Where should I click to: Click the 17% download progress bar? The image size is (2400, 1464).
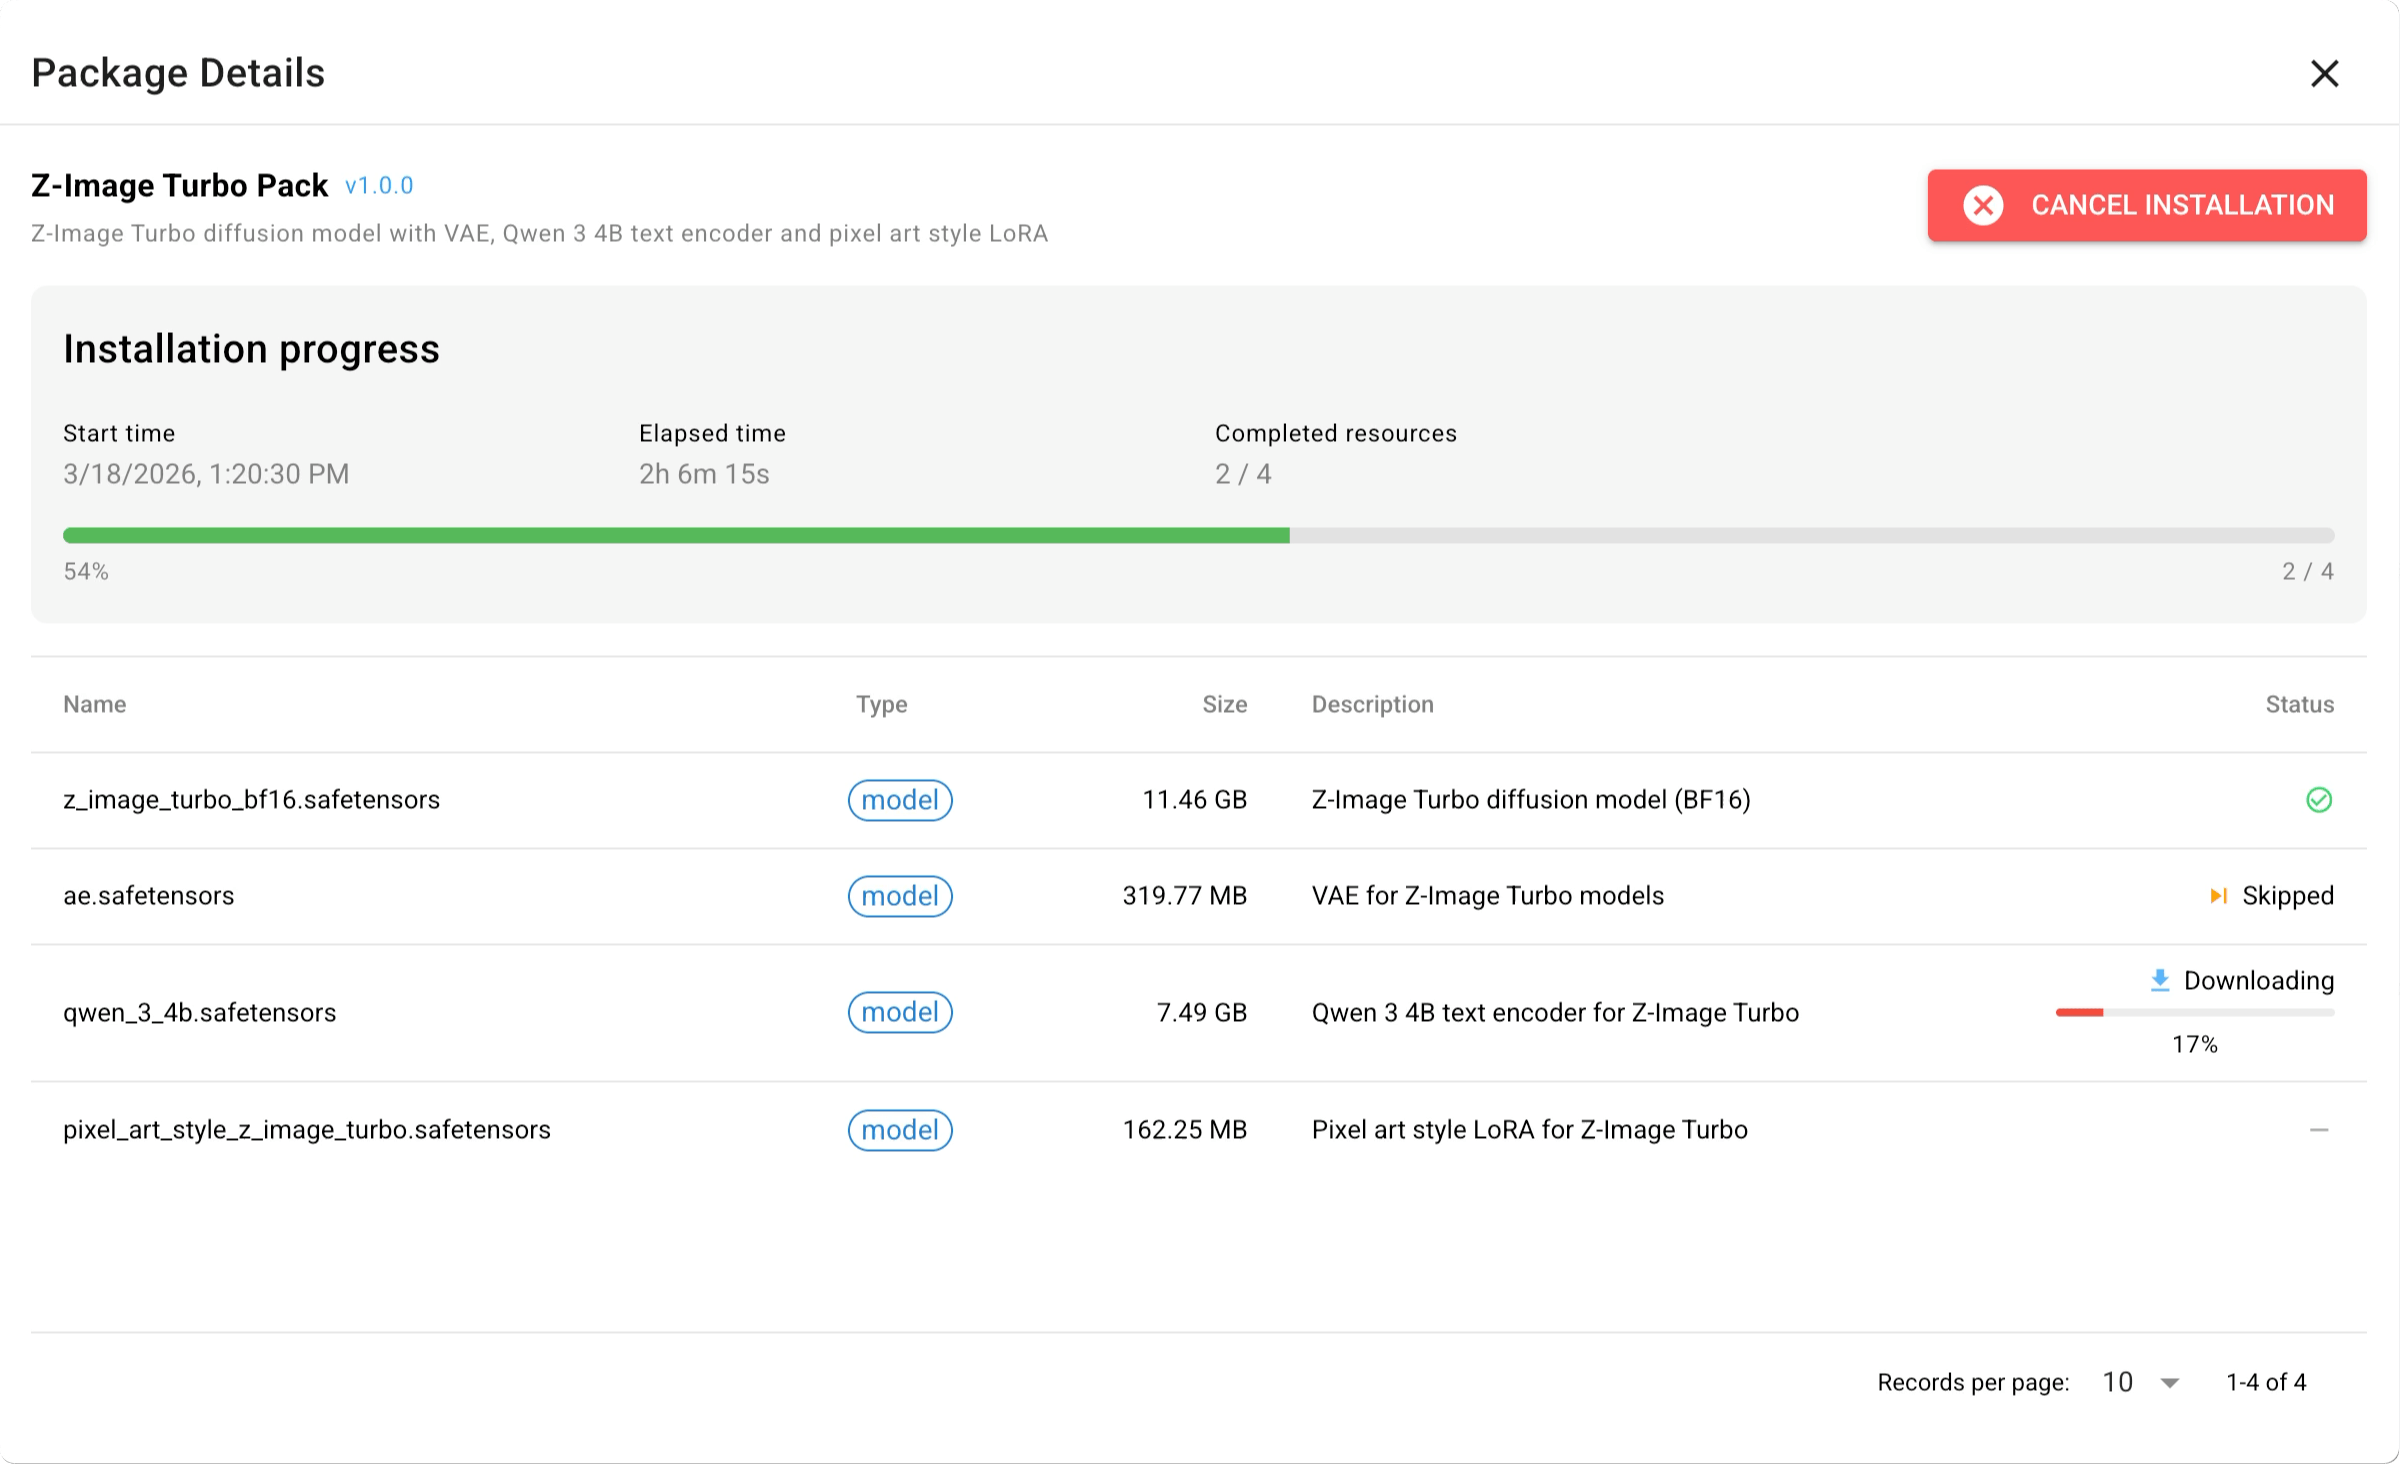tap(2195, 1012)
